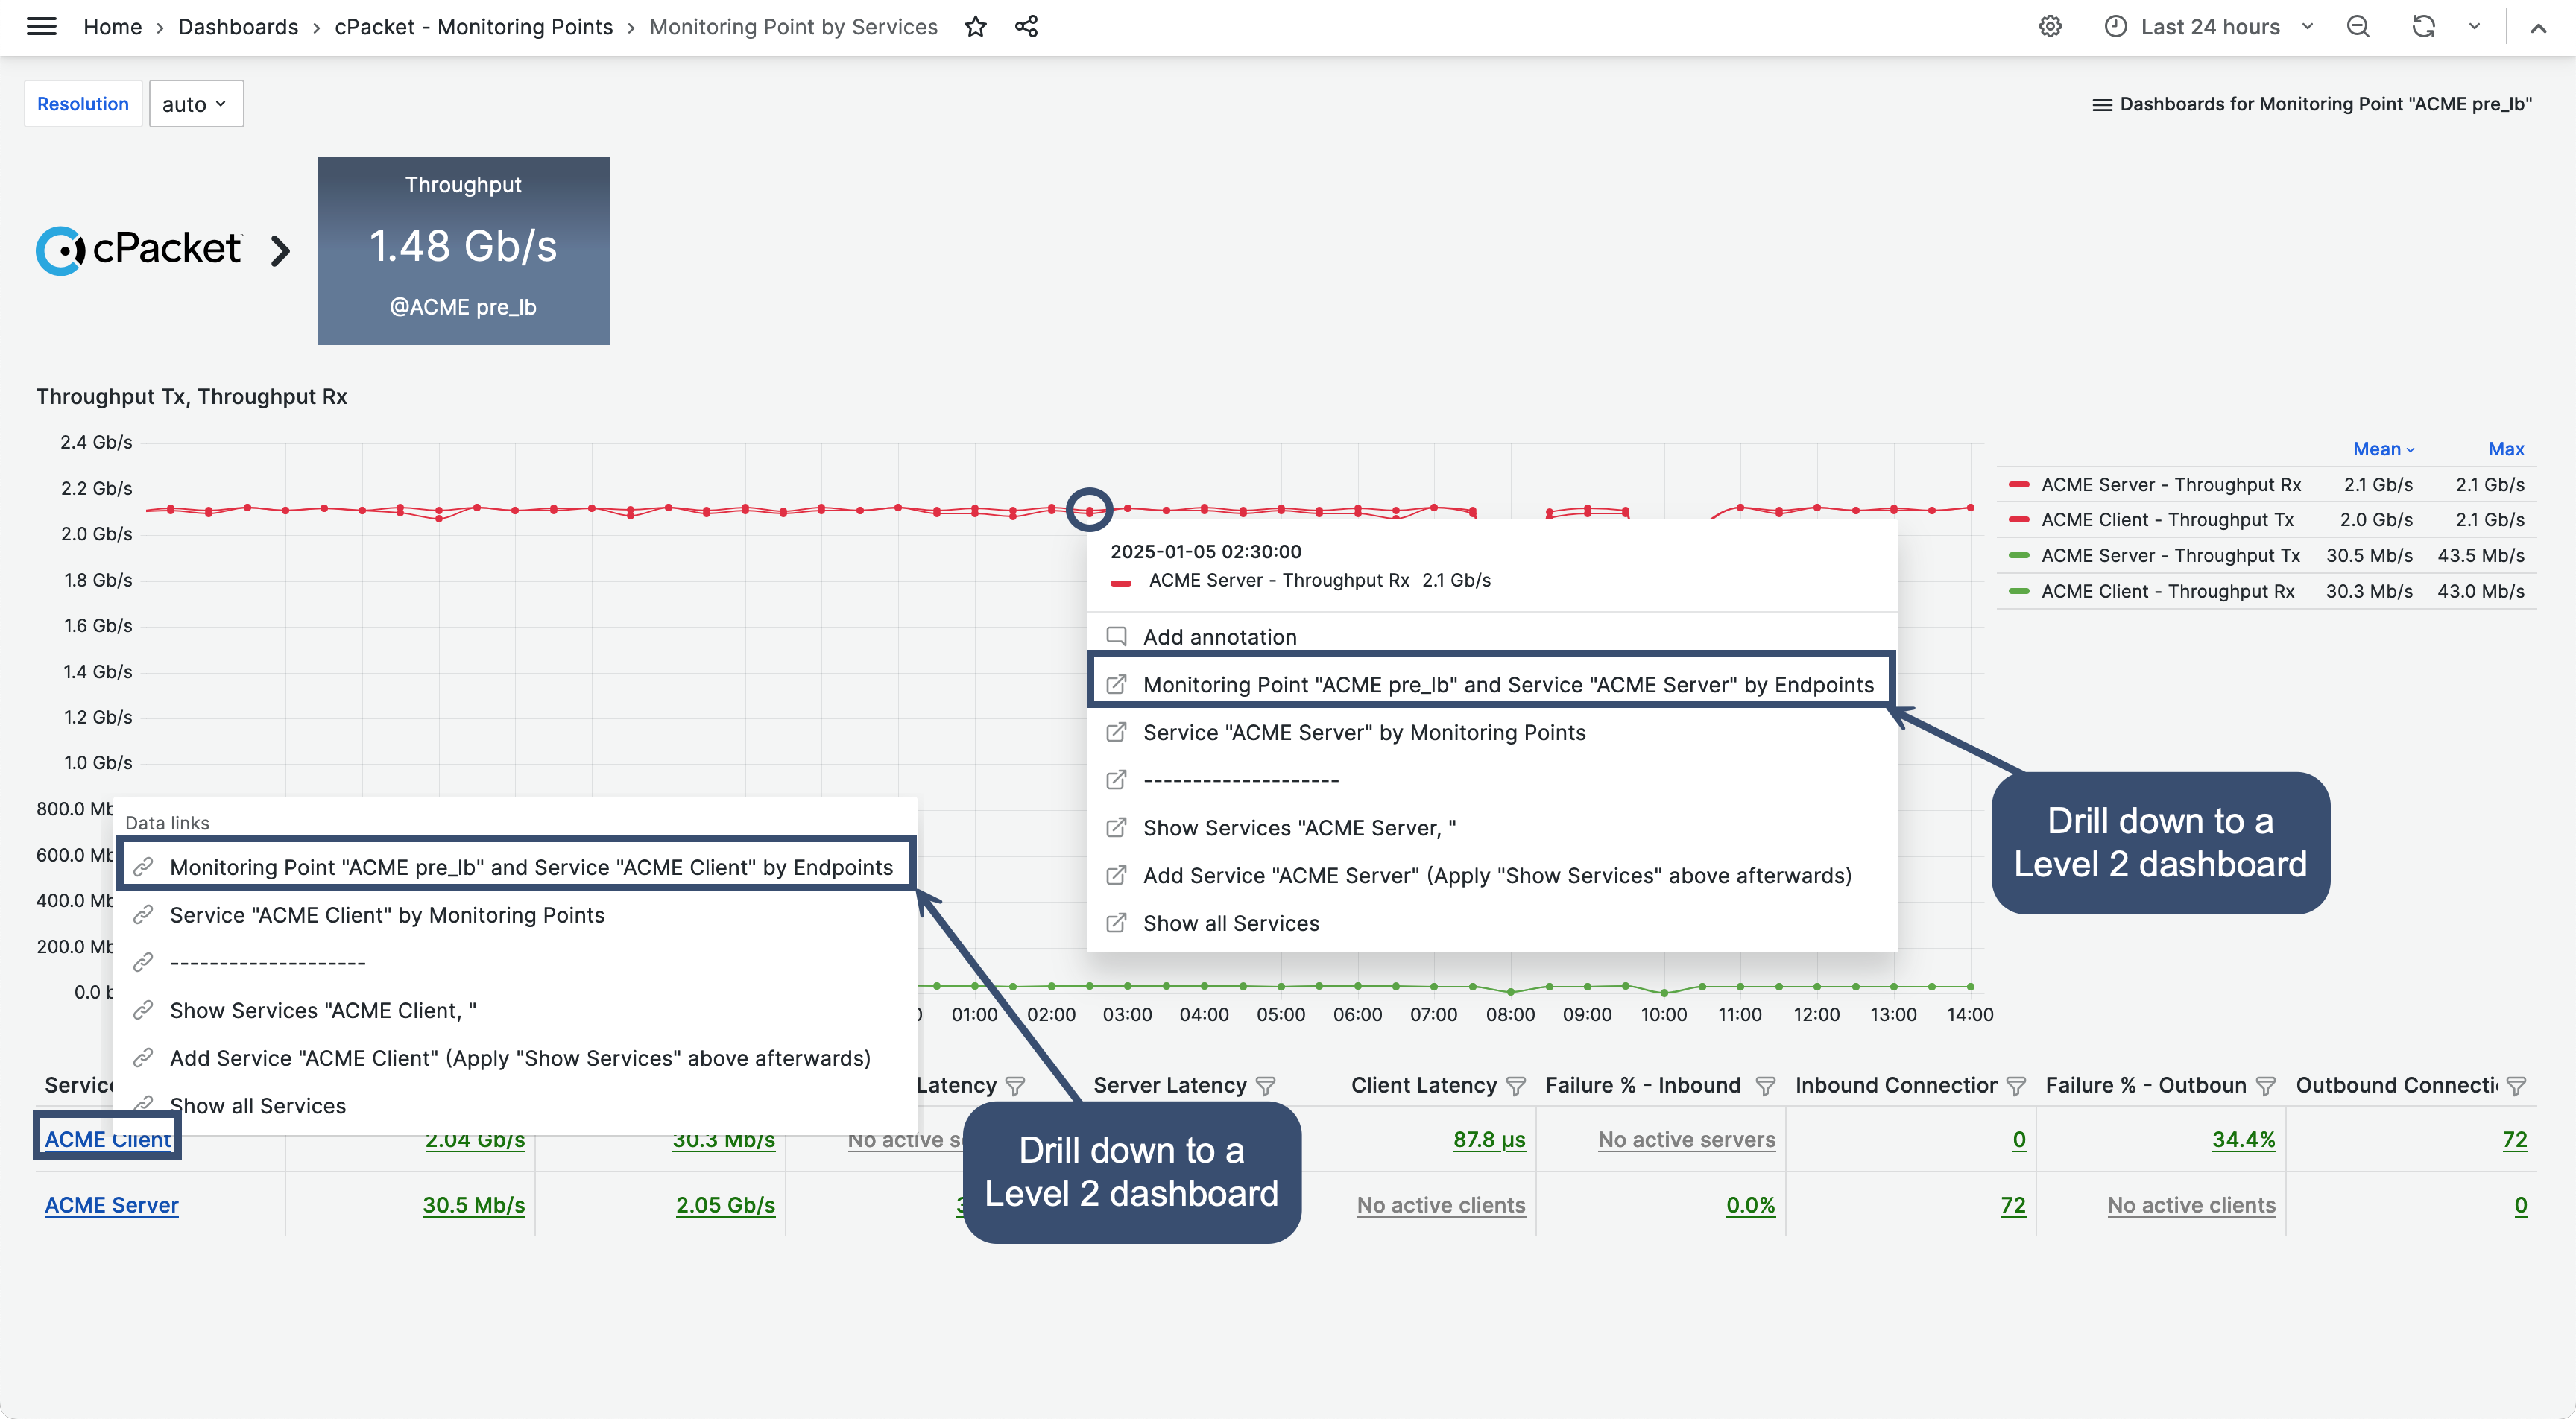Click the partly hidden Latency column filter icon

pos(1015,1086)
